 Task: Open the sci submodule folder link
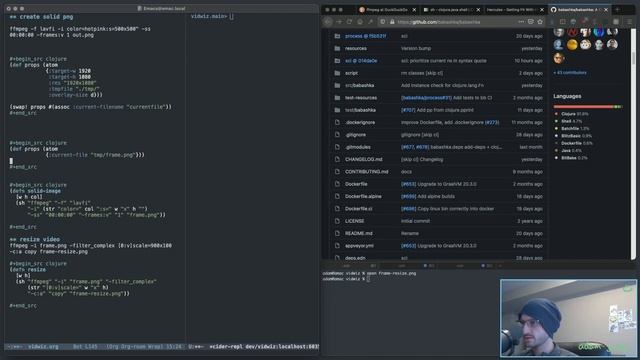click(x=361, y=61)
